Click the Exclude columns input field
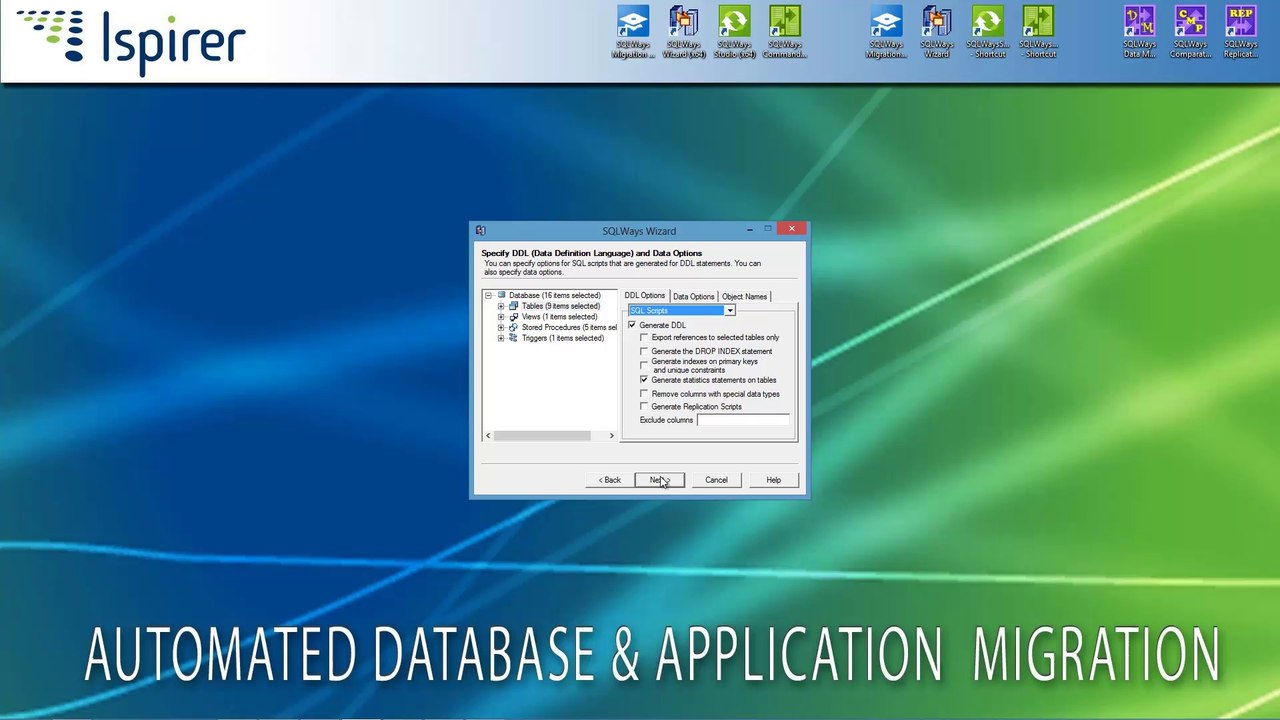1280x720 pixels. pyautogui.click(x=744, y=420)
